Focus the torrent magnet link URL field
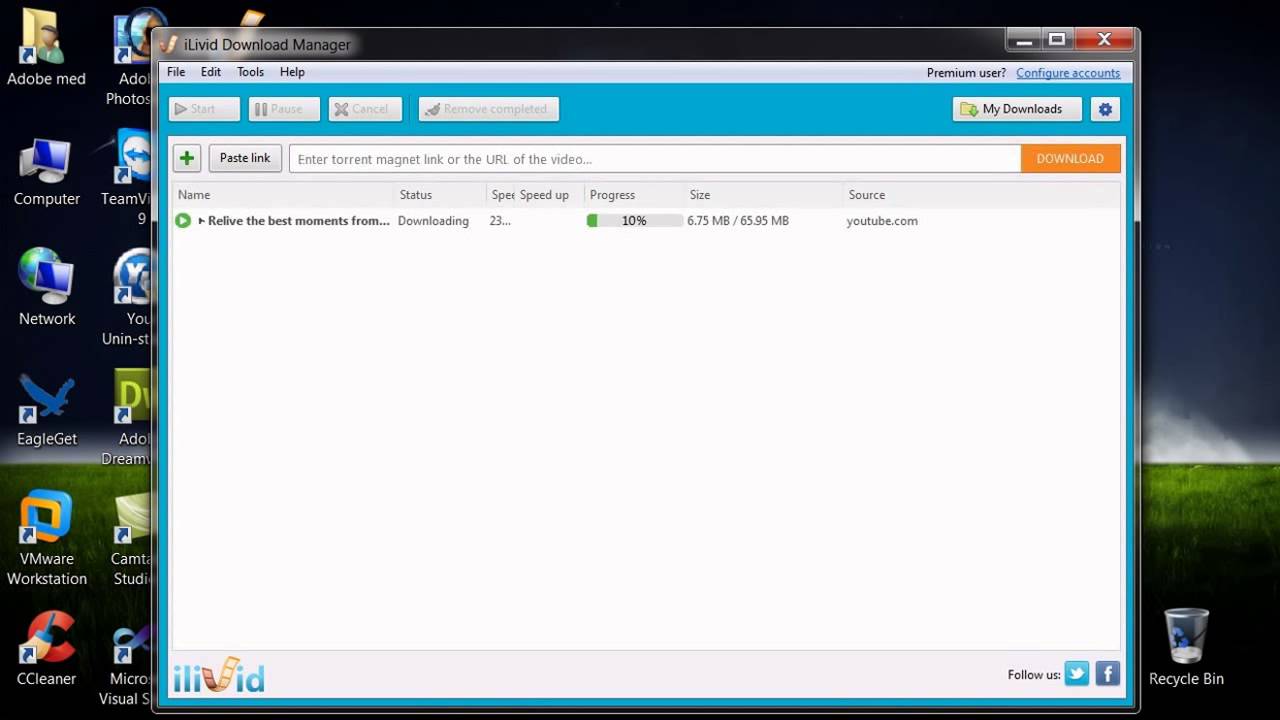The height and width of the screenshot is (720, 1280). point(655,158)
